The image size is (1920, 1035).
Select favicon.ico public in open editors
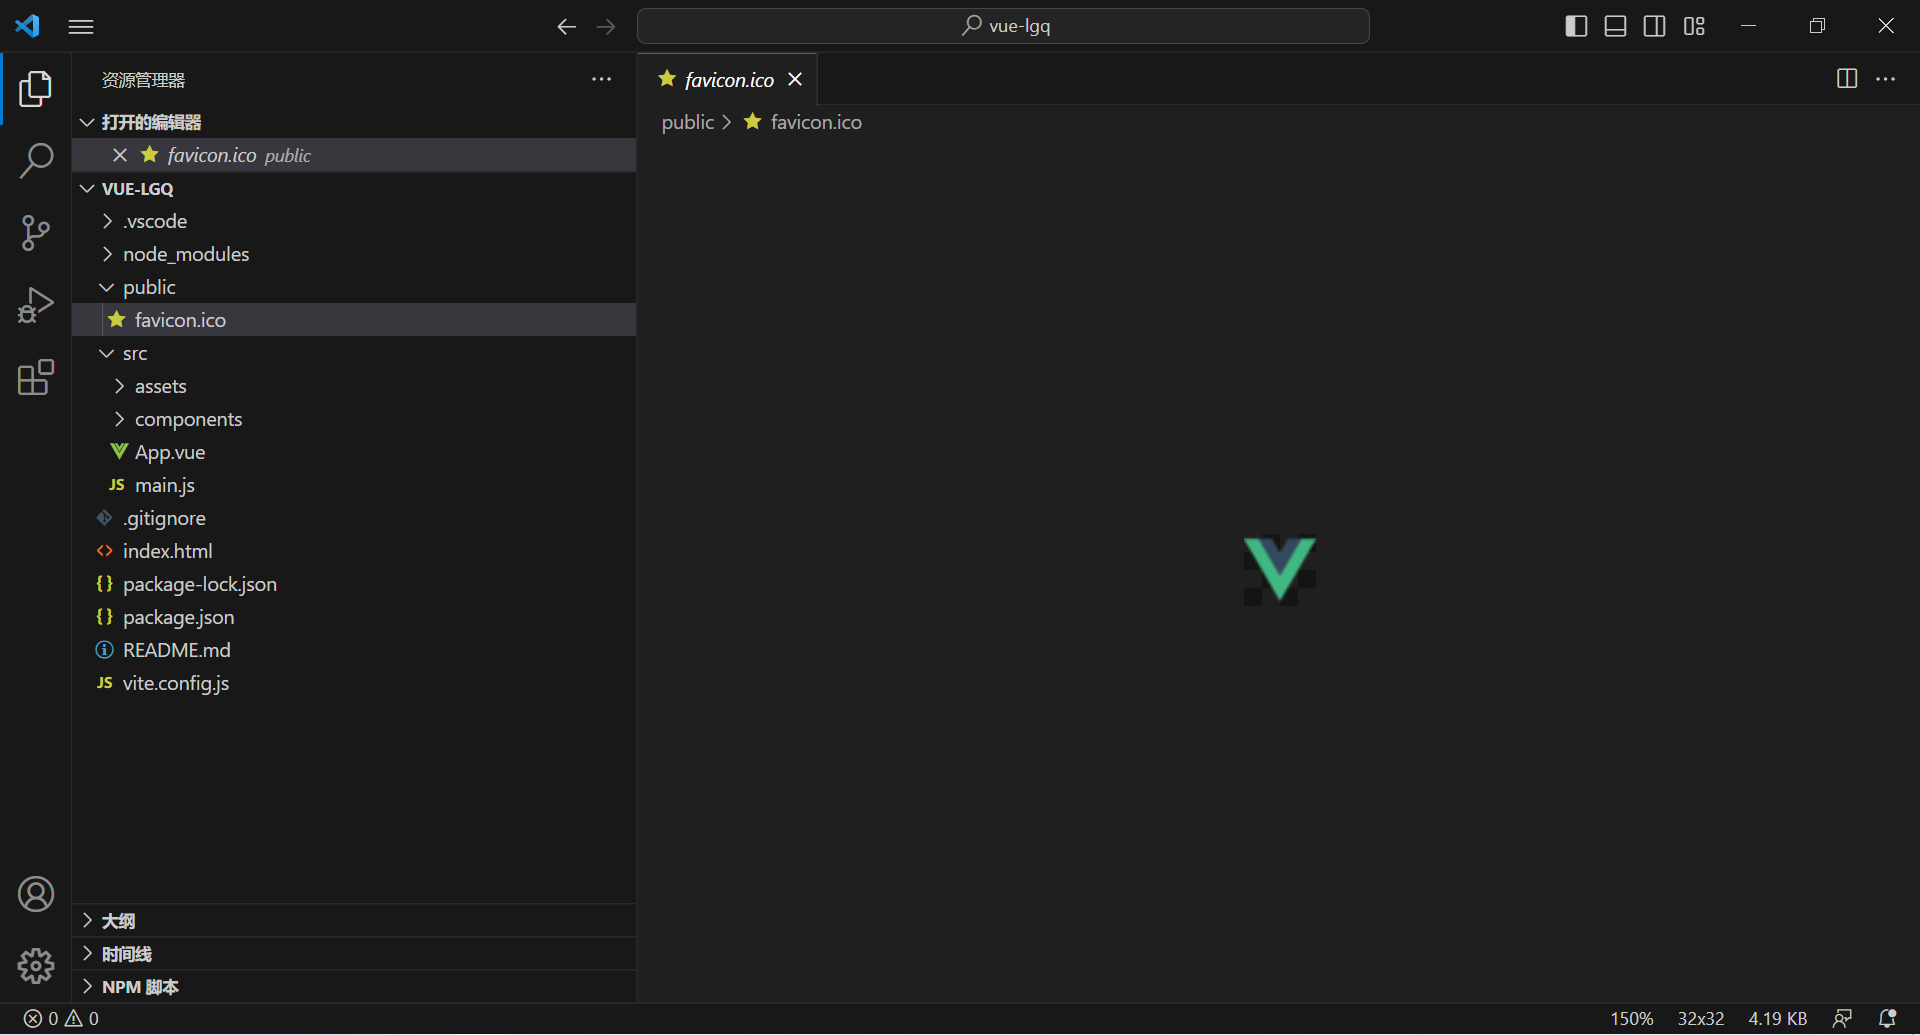[354, 155]
